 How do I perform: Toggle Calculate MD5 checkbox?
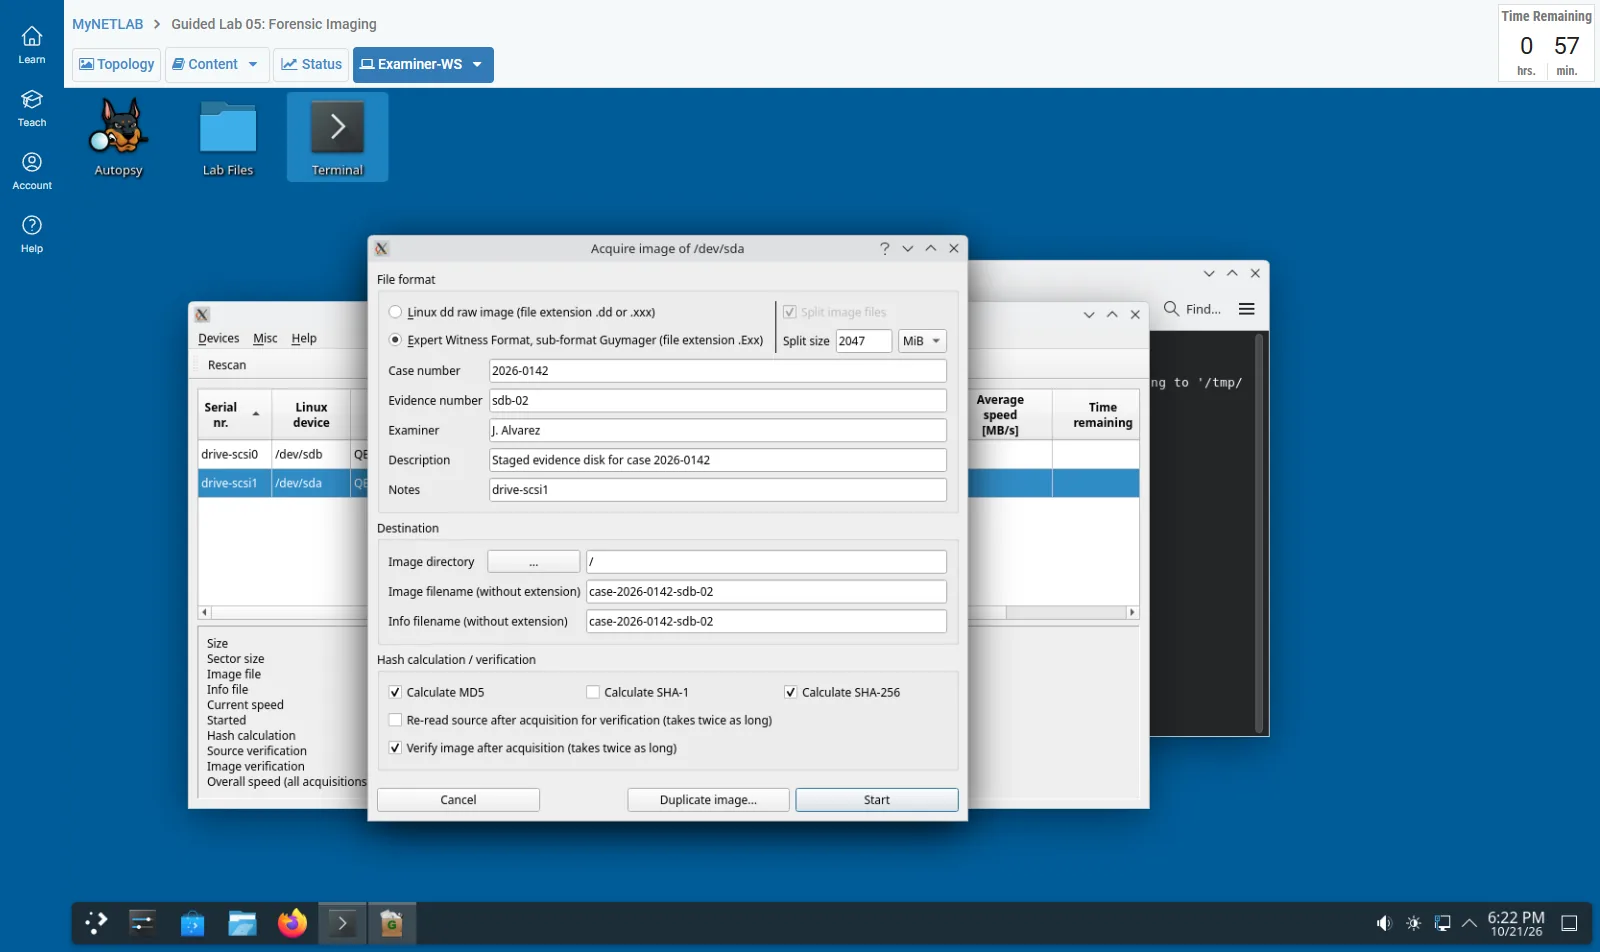pyautogui.click(x=395, y=692)
